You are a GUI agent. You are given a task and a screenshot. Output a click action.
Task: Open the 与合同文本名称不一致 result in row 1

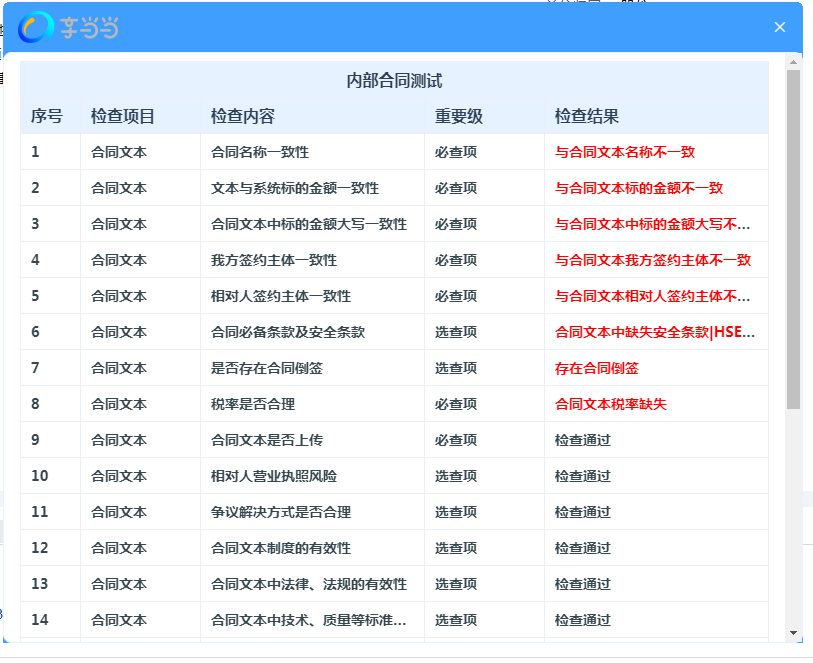625,152
